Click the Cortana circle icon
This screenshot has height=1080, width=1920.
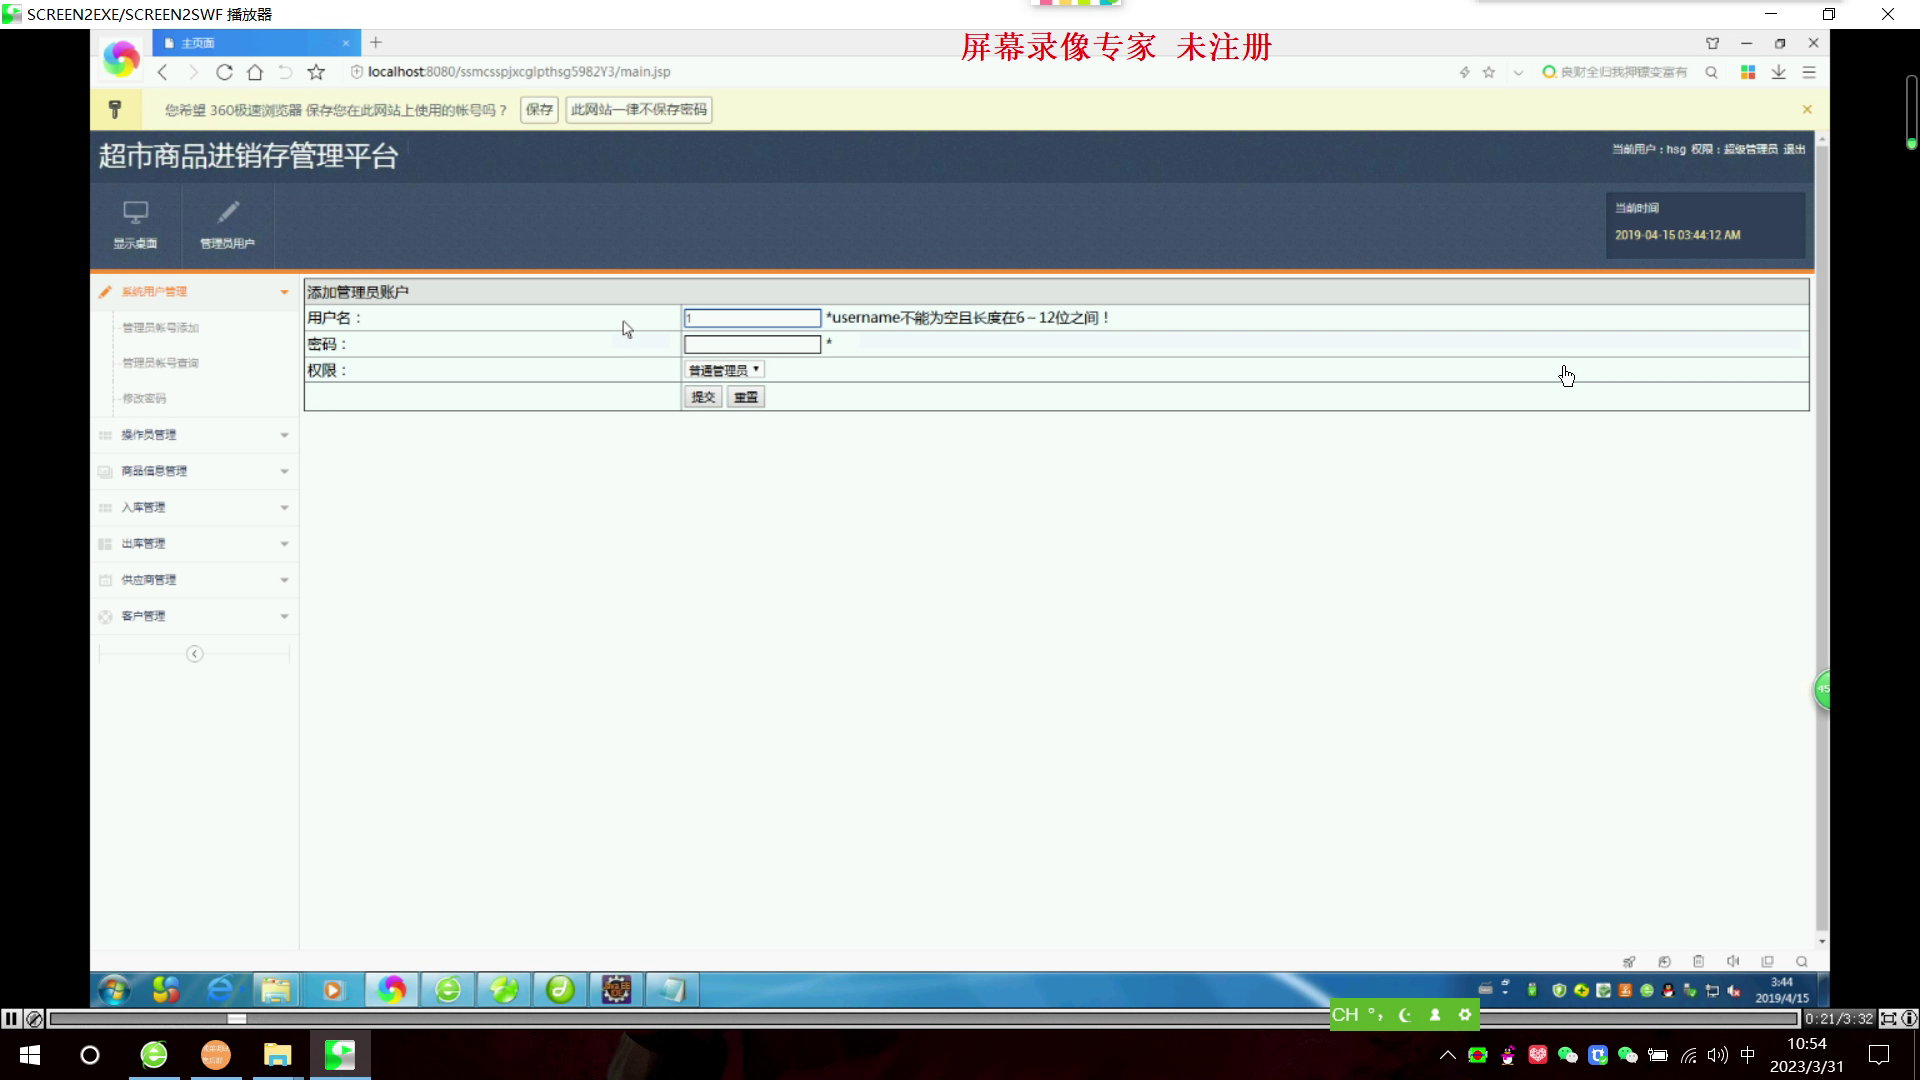click(90, 1055)
